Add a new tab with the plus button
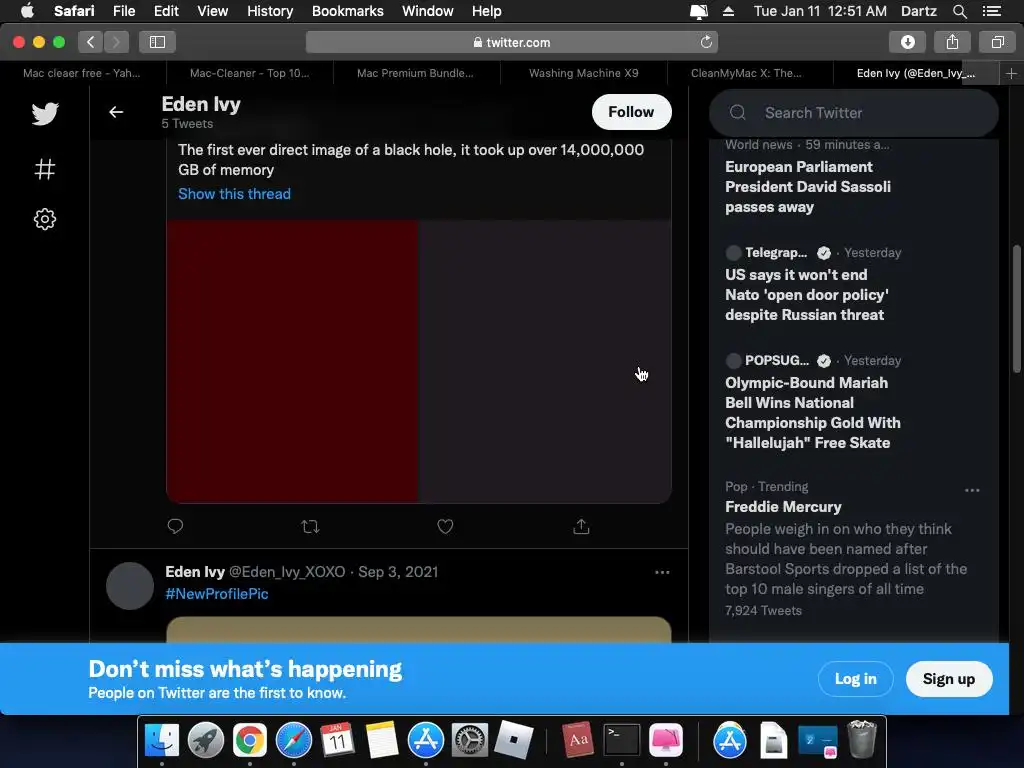The image size is (1024, 768). 1011,73
